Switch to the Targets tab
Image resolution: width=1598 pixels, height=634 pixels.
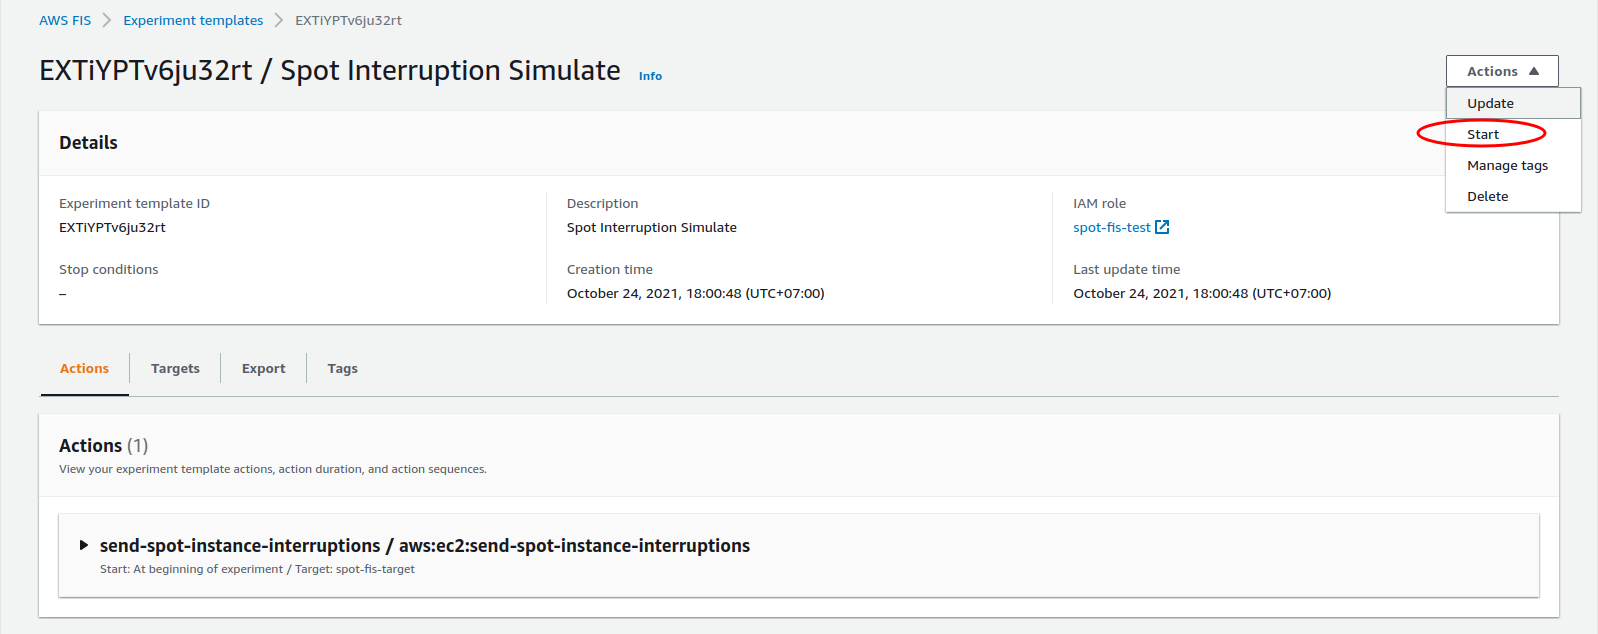(175, 368)
